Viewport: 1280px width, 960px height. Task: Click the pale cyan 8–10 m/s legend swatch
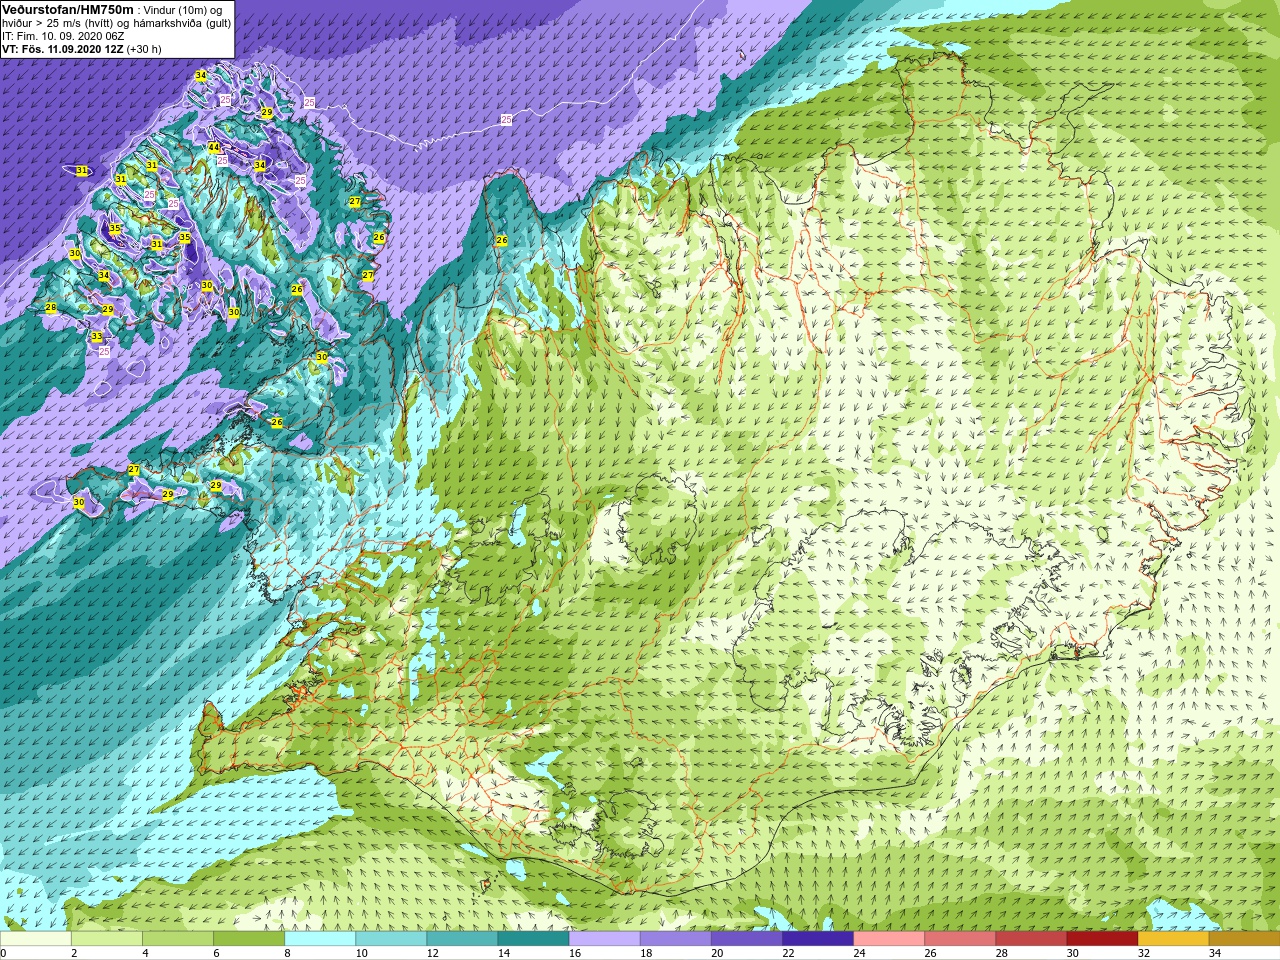(x=320, y=939)
